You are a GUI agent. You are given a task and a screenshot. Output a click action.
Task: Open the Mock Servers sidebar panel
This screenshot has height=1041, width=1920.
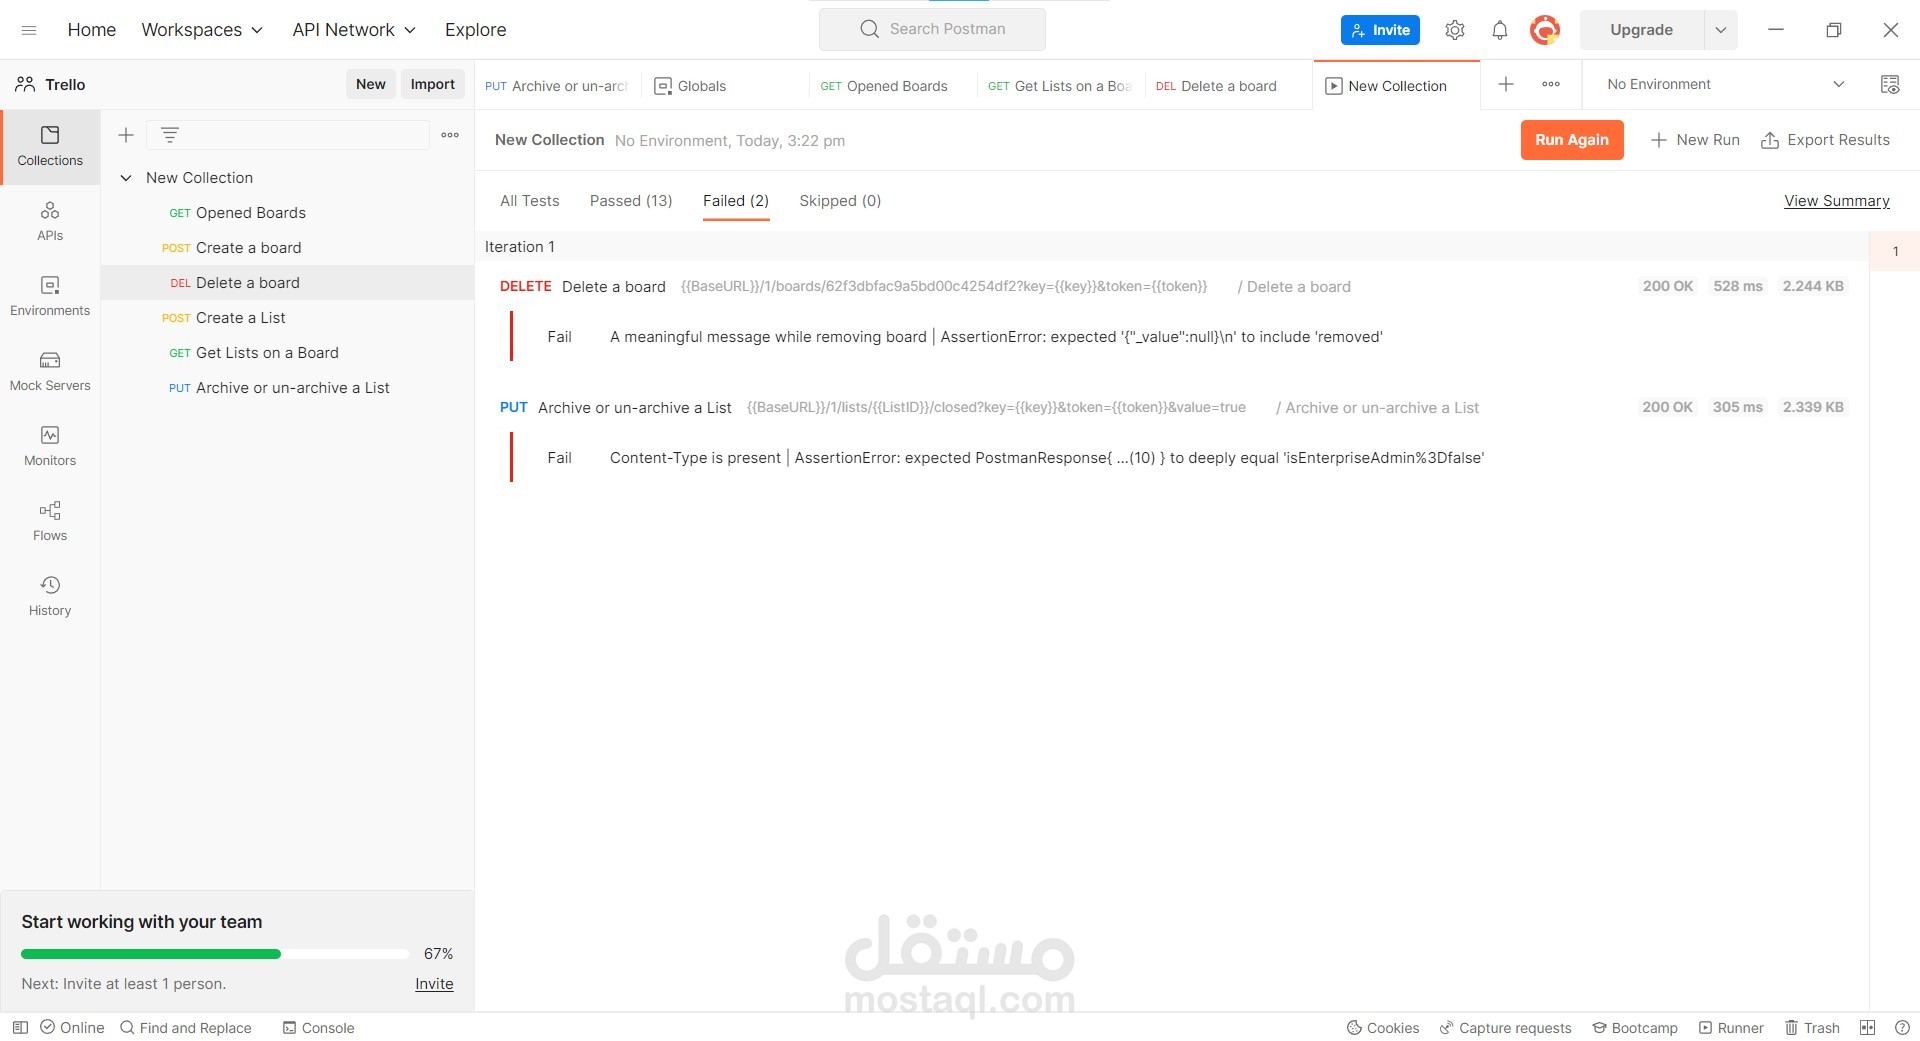coord(50,372)
